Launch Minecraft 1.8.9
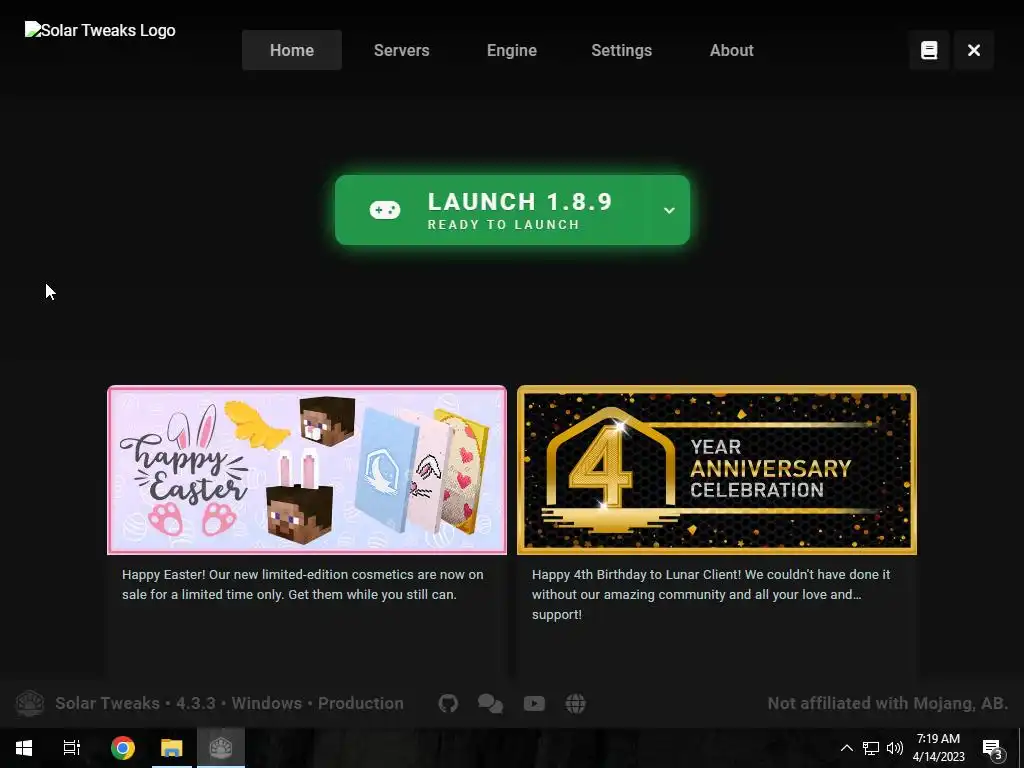The height and width of the screenshot is (768, 1024). [x=512, y=210]
